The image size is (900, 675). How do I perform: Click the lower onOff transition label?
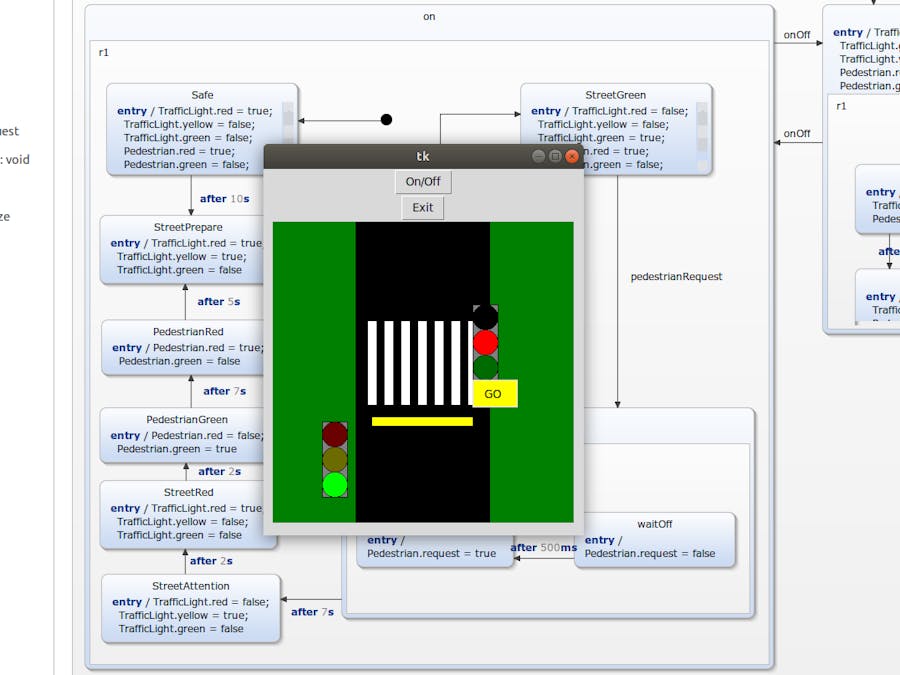pyautogui.click(x=797, y=134)
